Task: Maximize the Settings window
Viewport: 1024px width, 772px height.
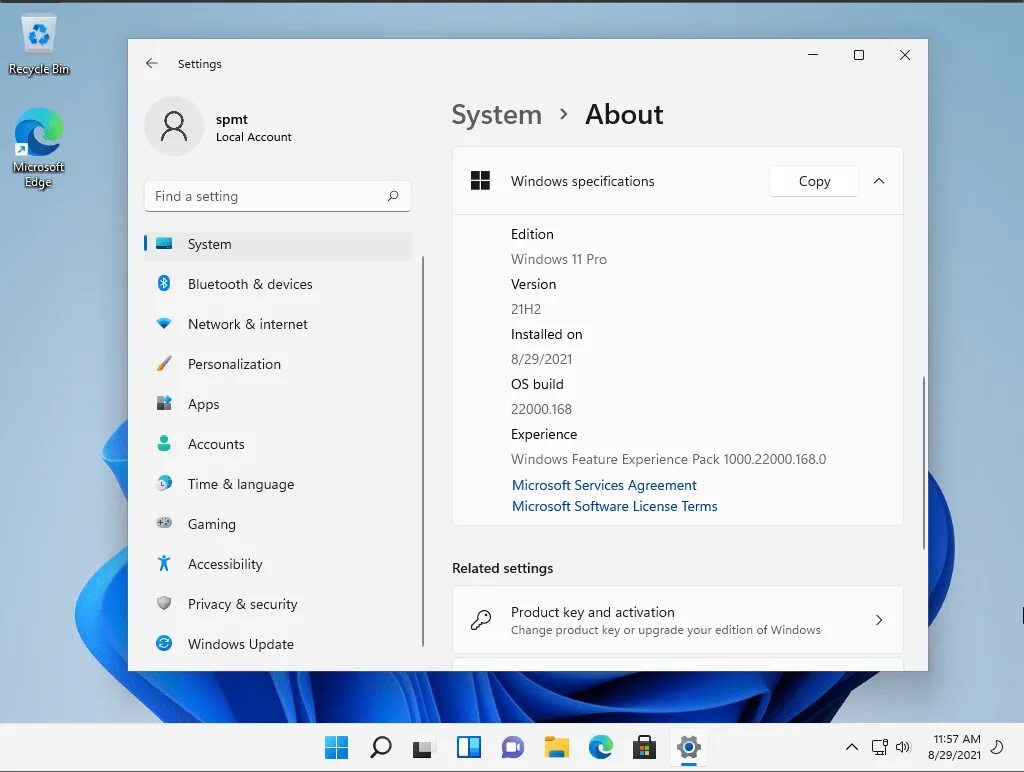Action: tap(859, 55)
